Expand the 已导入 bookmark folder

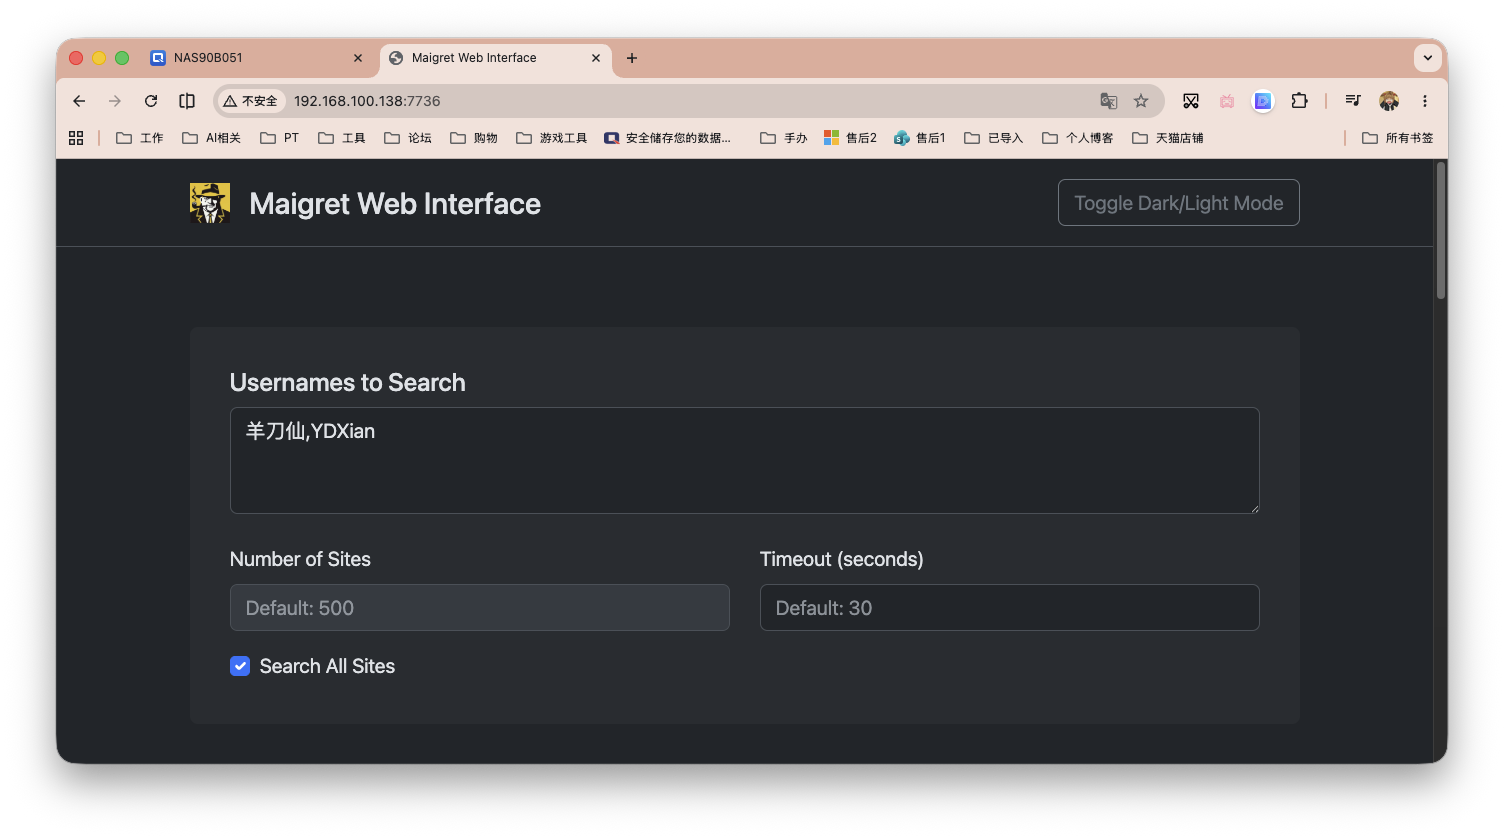point(994,138)
